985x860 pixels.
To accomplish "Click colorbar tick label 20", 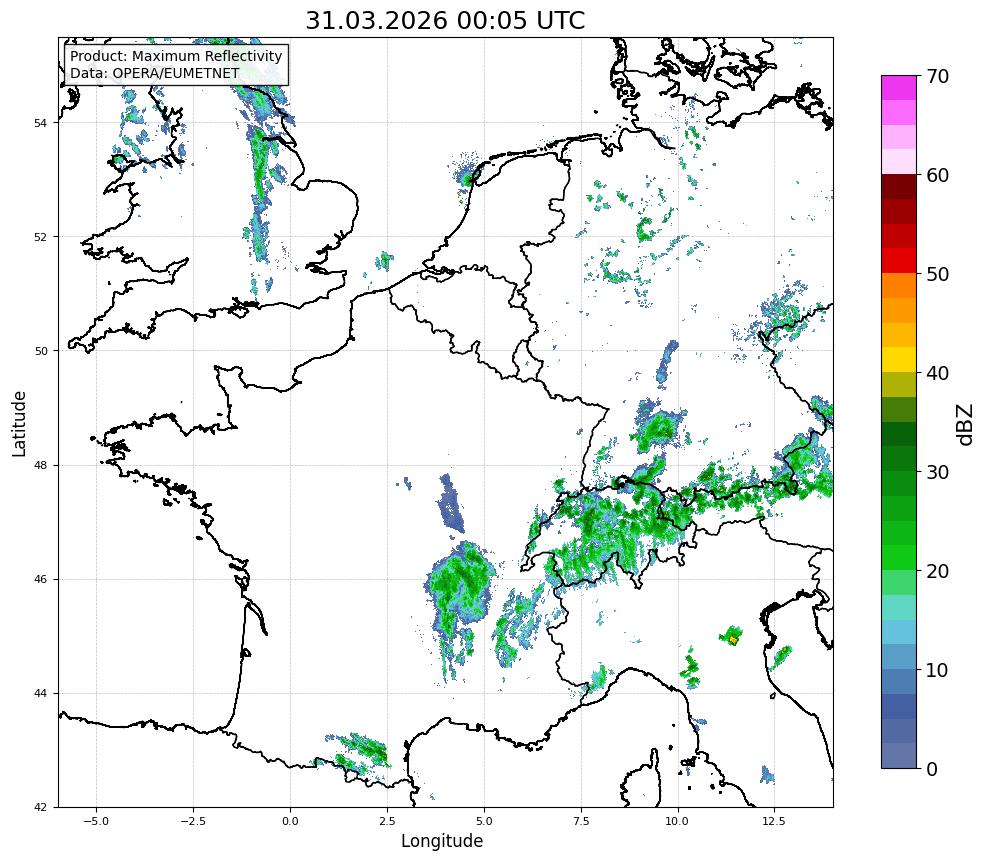I will pyautogui.click(x=937, y=571).
